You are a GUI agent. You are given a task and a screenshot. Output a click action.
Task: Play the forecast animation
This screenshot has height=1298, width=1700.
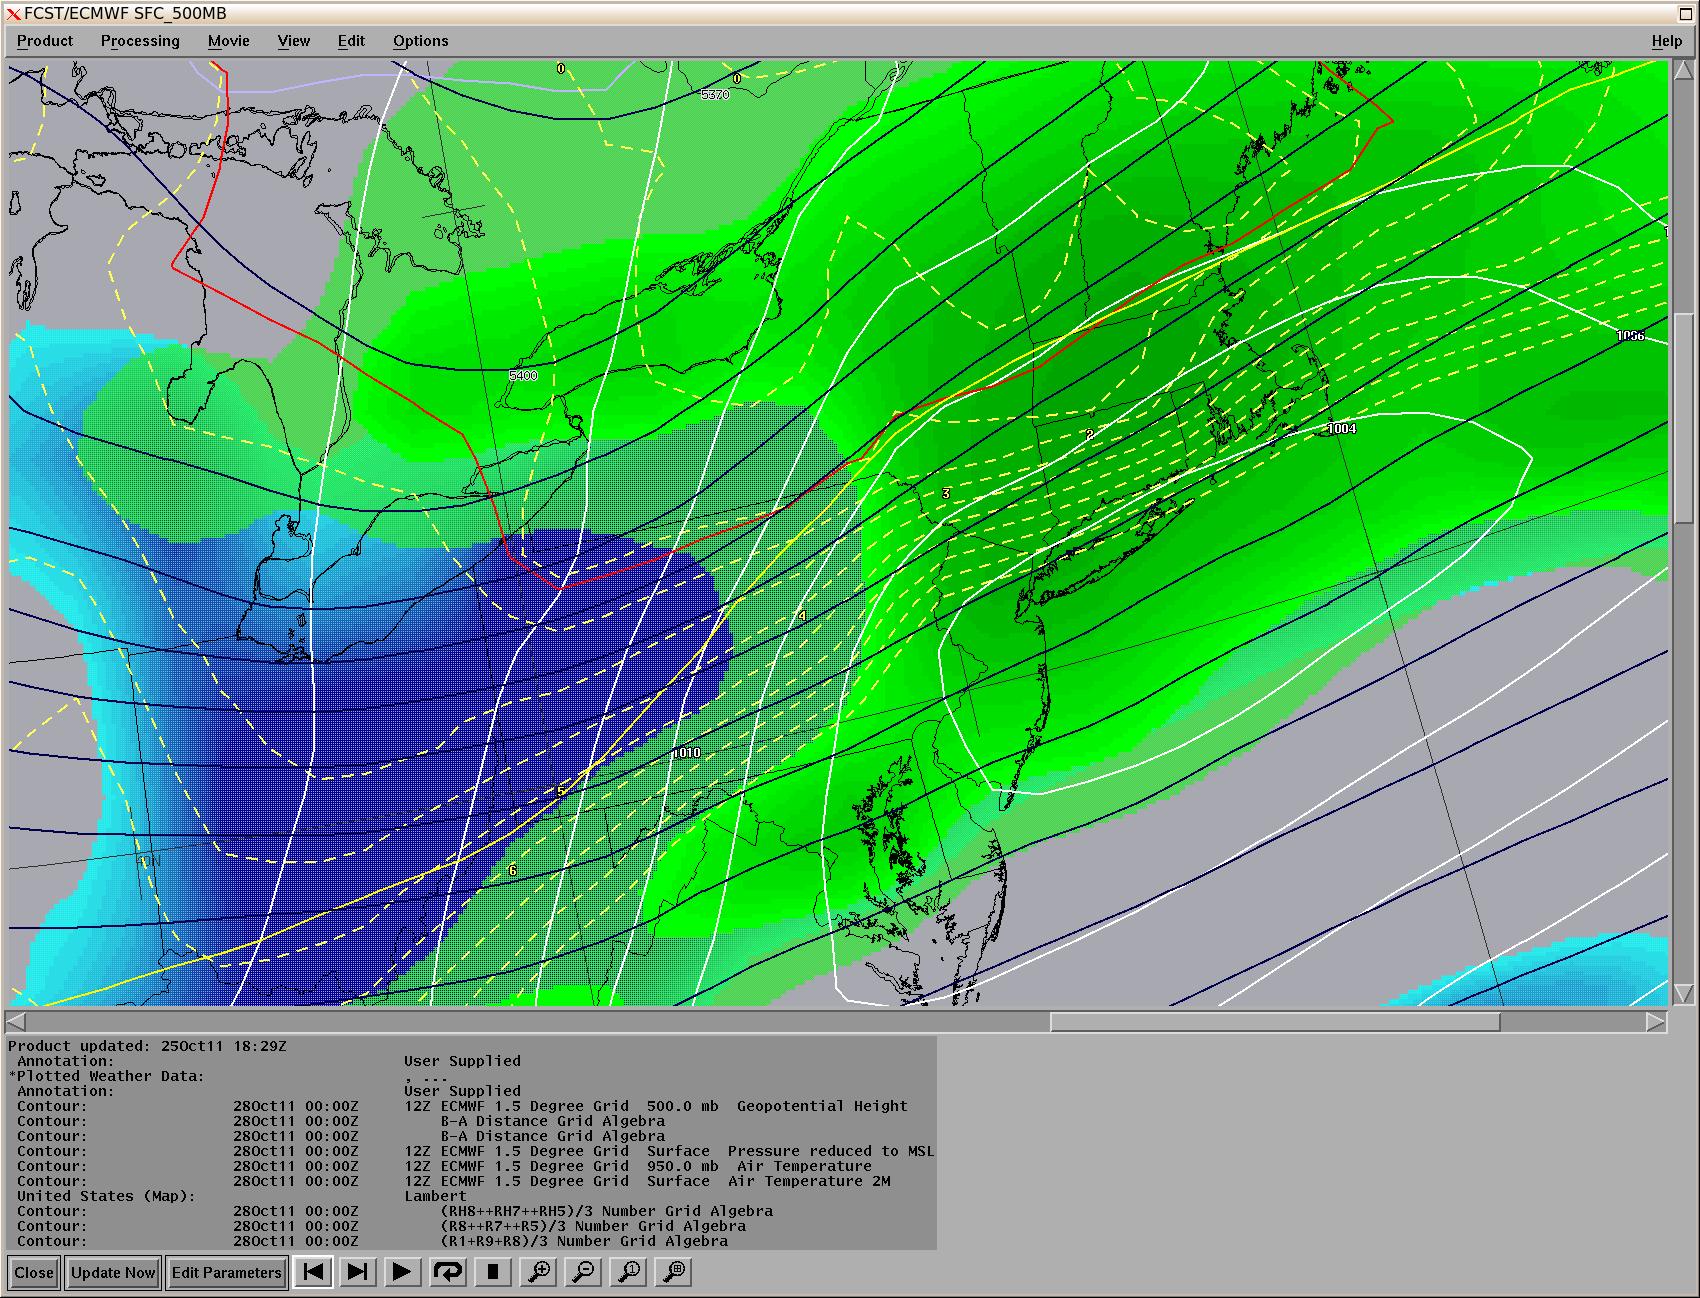coord(402,1272)
